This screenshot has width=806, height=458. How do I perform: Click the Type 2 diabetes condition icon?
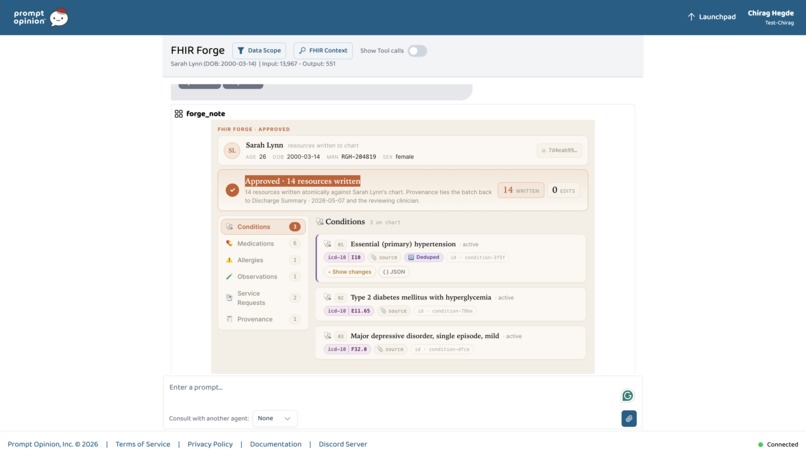(x=327, y=298)
